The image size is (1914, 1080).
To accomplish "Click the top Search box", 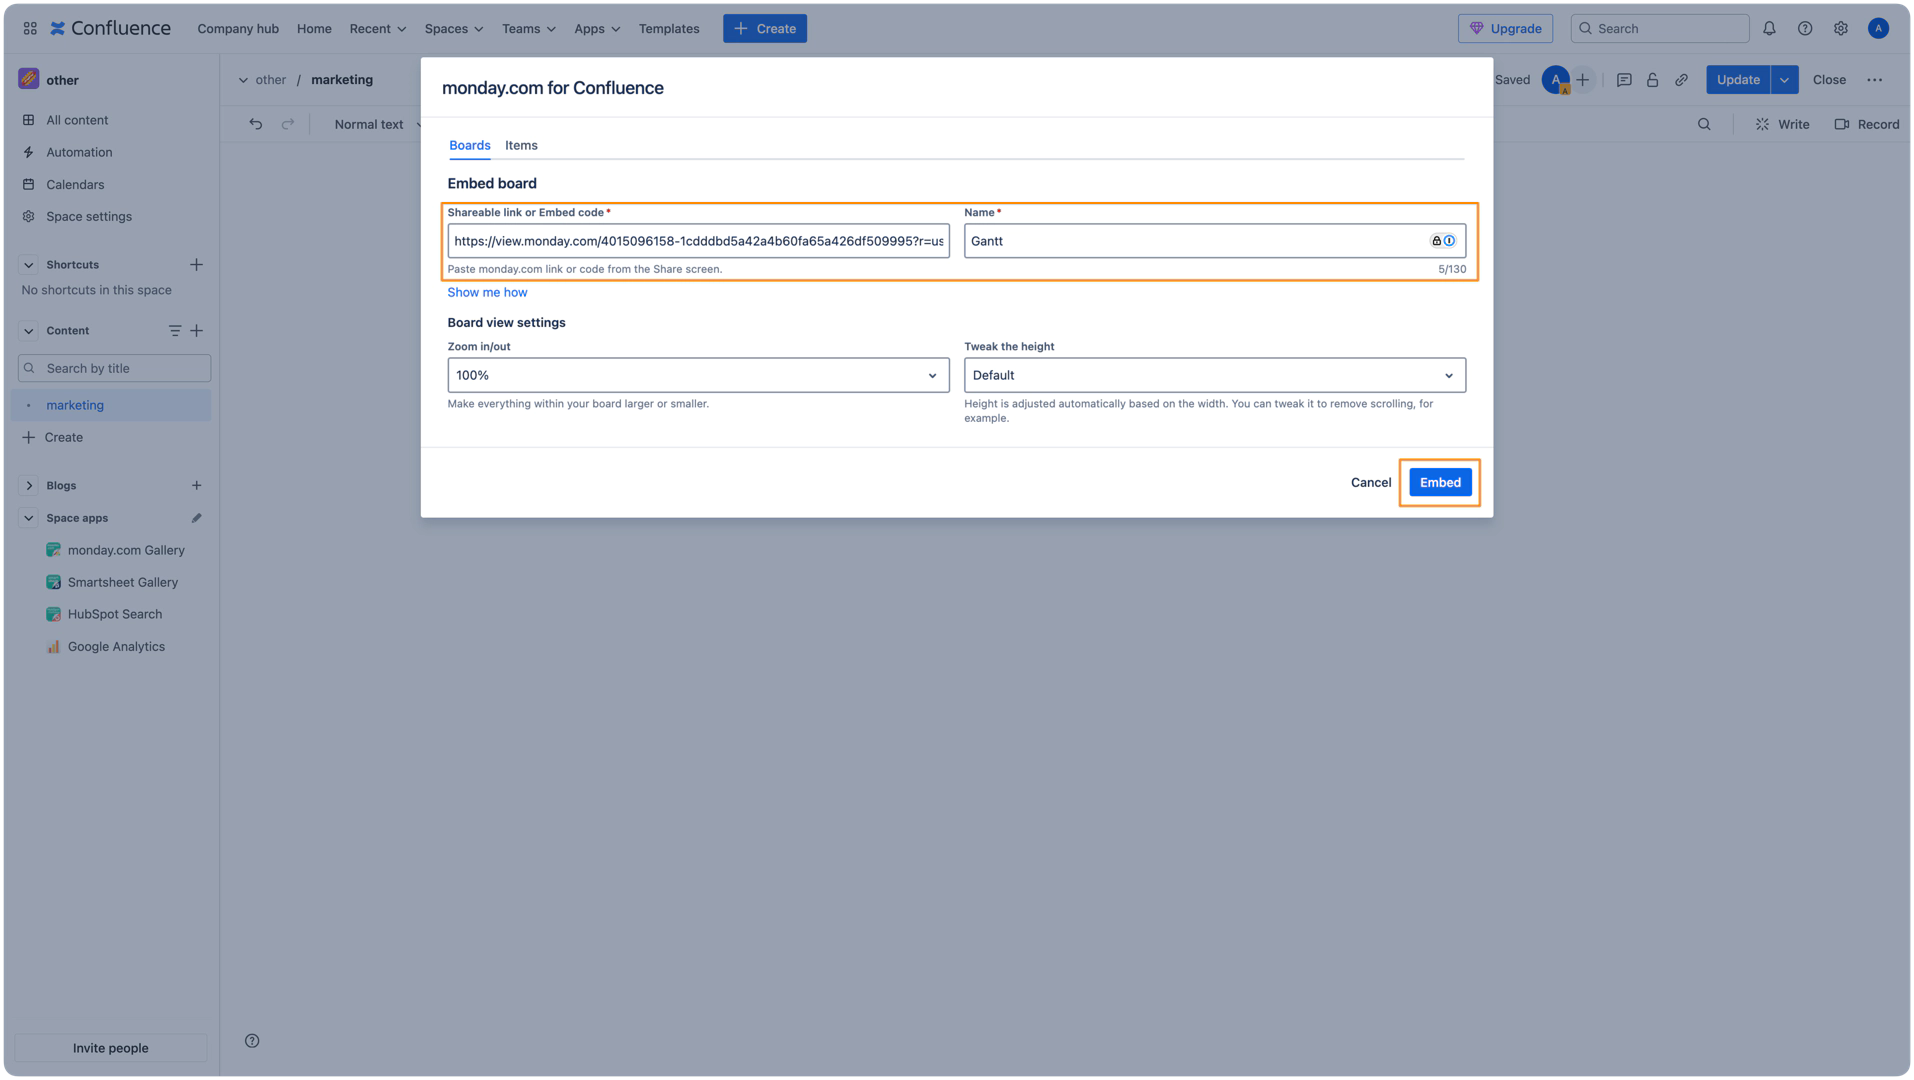I will tap(1660, 28).
